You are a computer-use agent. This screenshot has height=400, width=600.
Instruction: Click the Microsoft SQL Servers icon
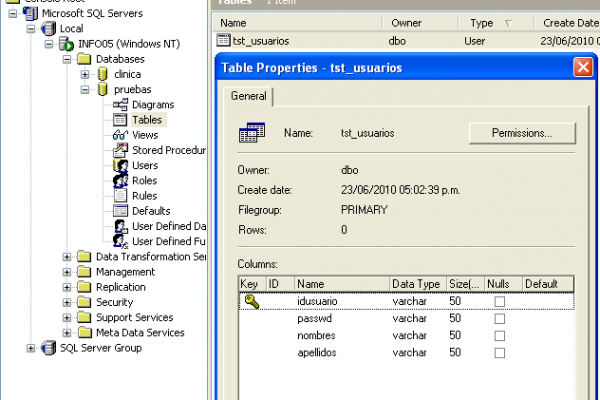[30, 13]
